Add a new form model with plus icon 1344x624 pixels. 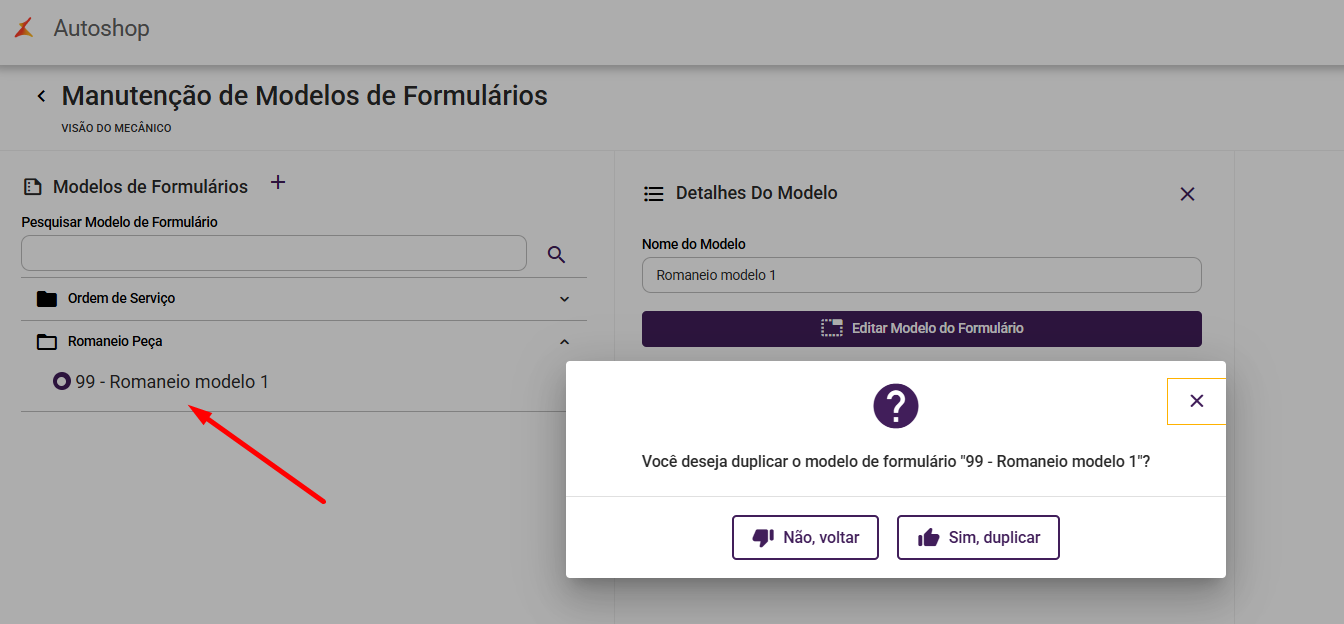[x=278, y=182]
